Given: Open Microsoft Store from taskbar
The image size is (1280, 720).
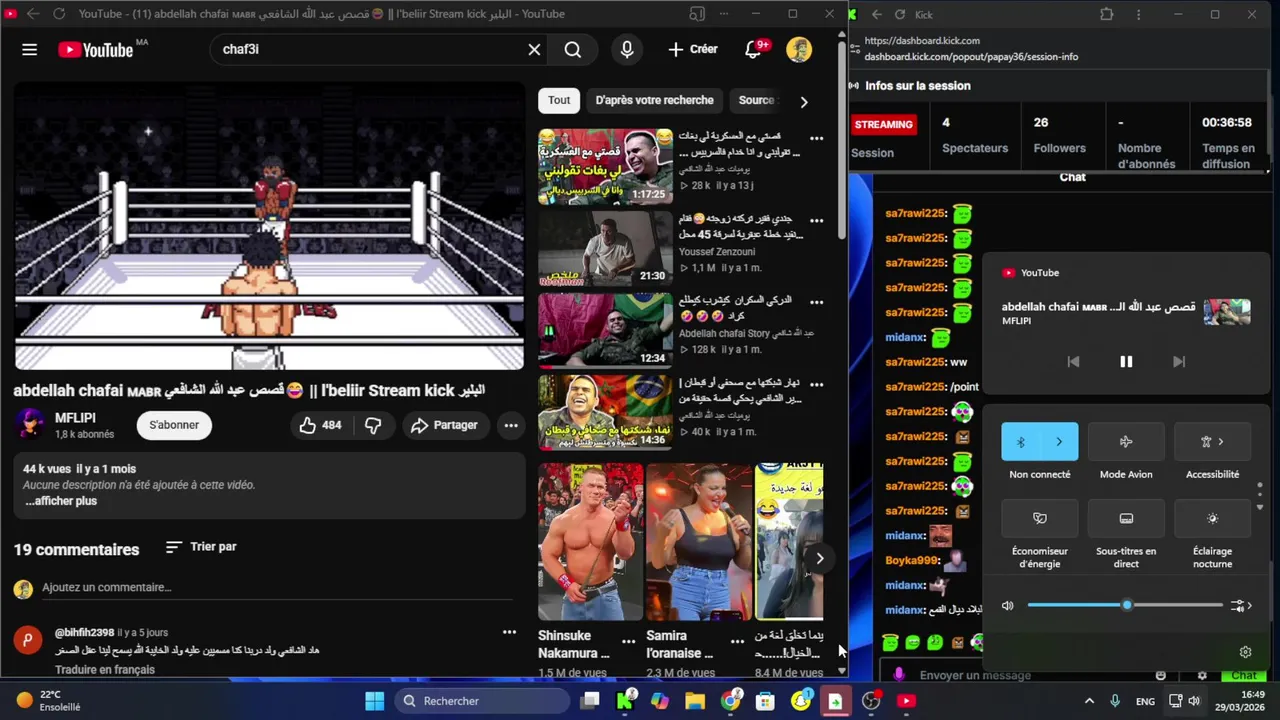Looking at the screenshot, I should coord(765,701).
